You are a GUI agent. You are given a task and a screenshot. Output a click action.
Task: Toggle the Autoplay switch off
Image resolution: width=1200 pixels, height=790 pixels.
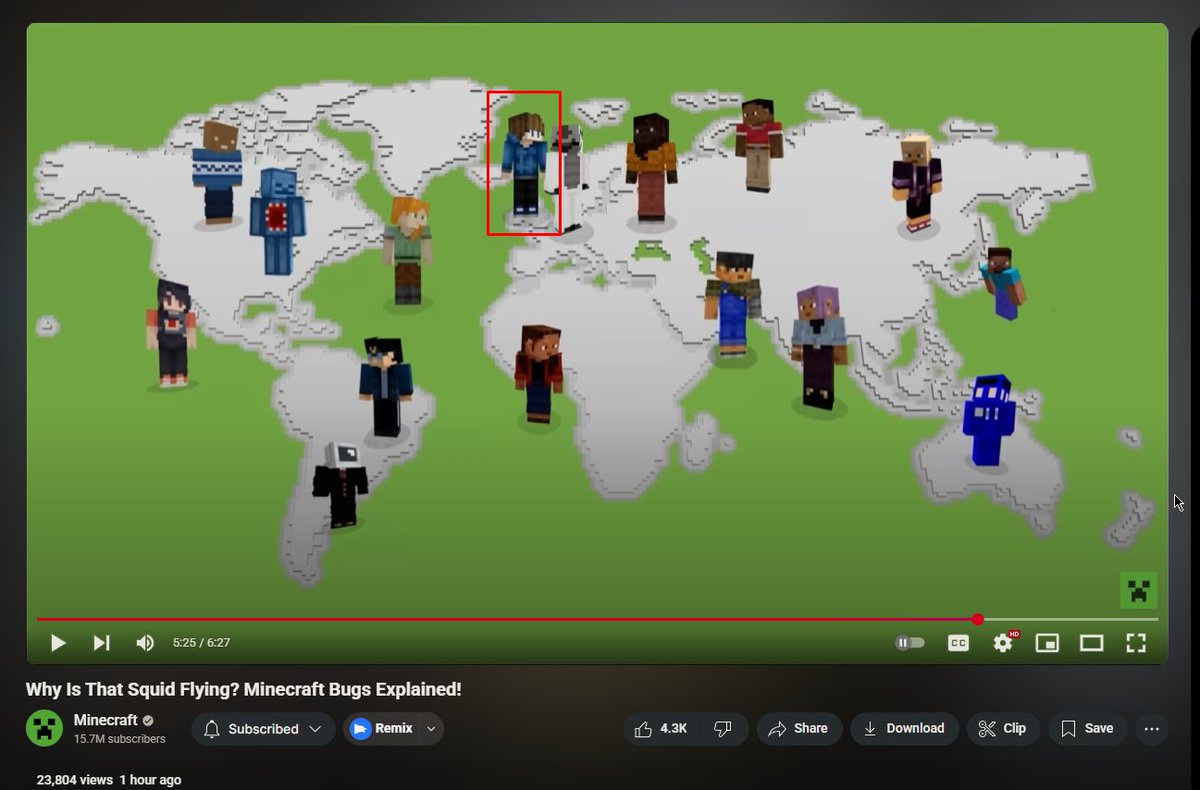tap(909, 643)
